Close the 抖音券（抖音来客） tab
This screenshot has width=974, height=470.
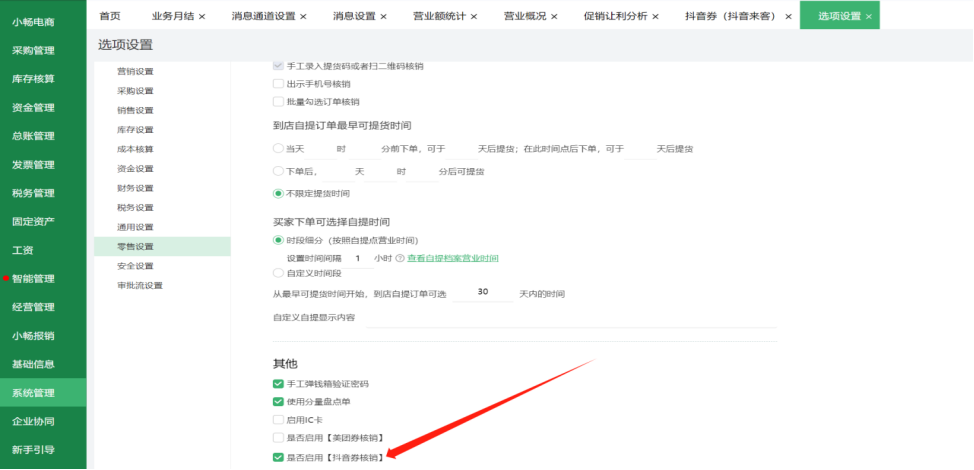tap(788, 17)
